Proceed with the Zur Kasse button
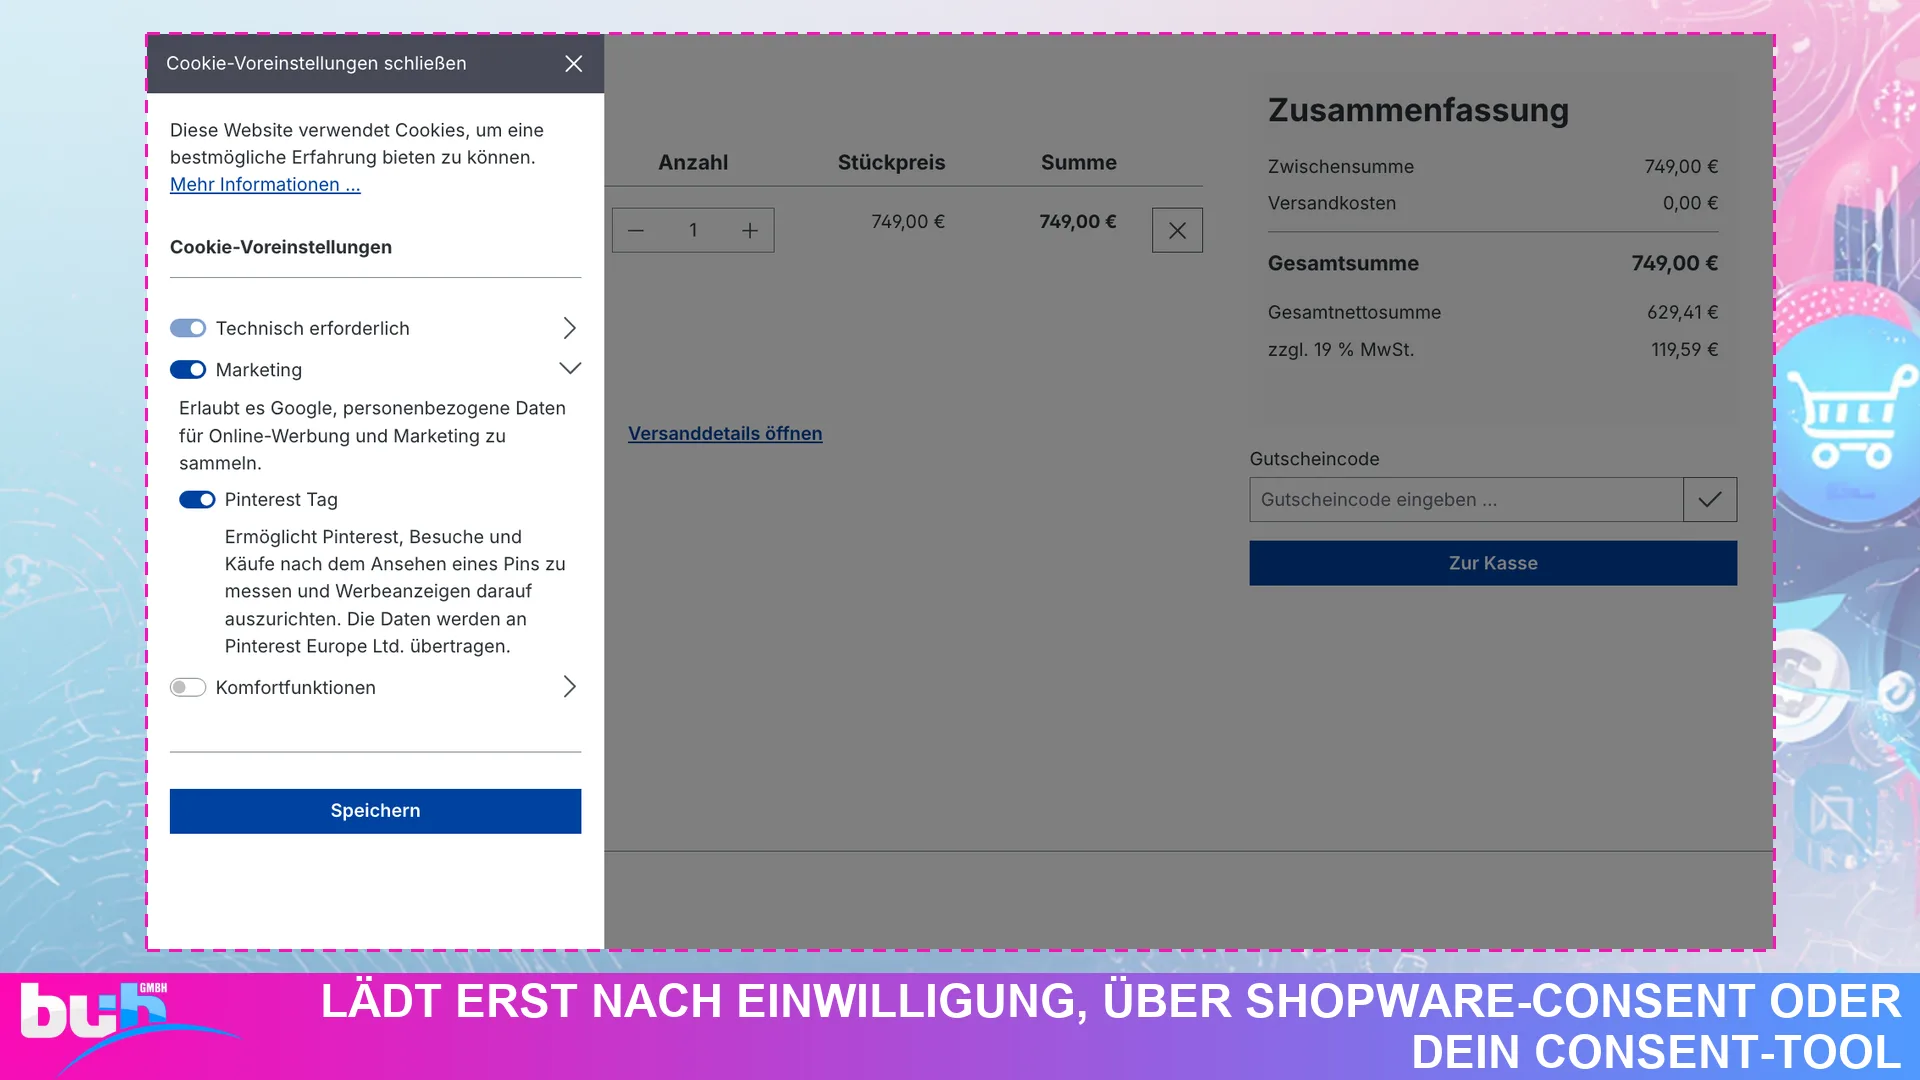The image size is (1920, 1080). (x=1493, y=563)
